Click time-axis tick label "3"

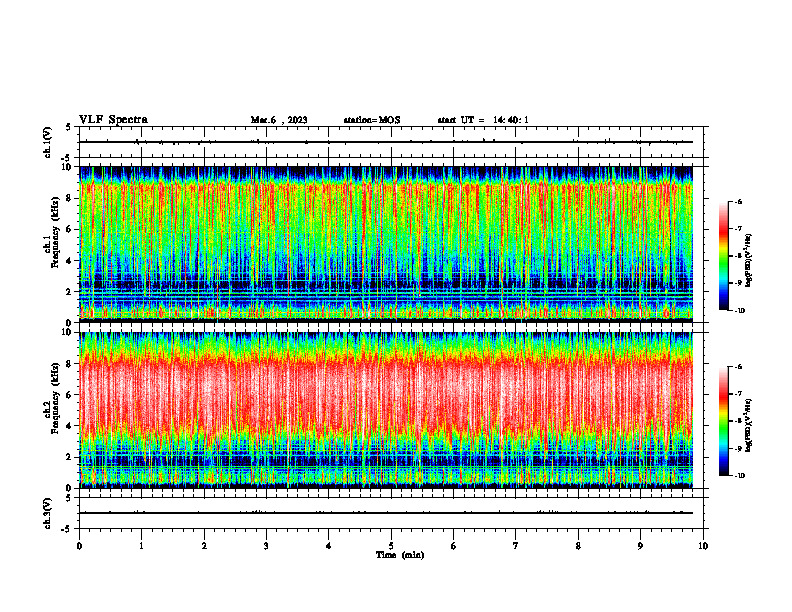(266, 546)
